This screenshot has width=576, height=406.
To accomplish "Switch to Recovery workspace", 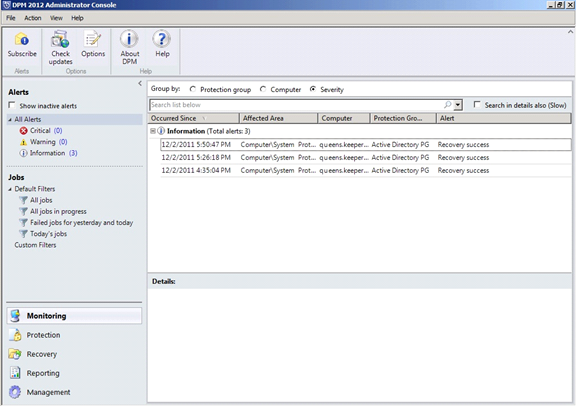I will point(74,354).
